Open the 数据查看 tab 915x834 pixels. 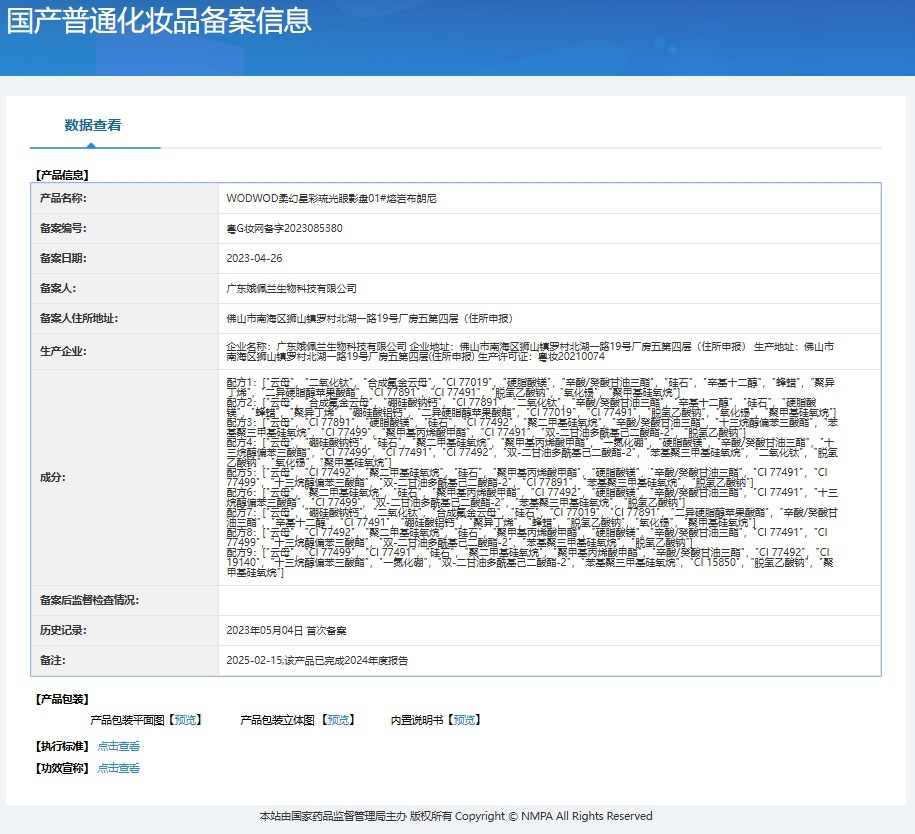point(93,125)
